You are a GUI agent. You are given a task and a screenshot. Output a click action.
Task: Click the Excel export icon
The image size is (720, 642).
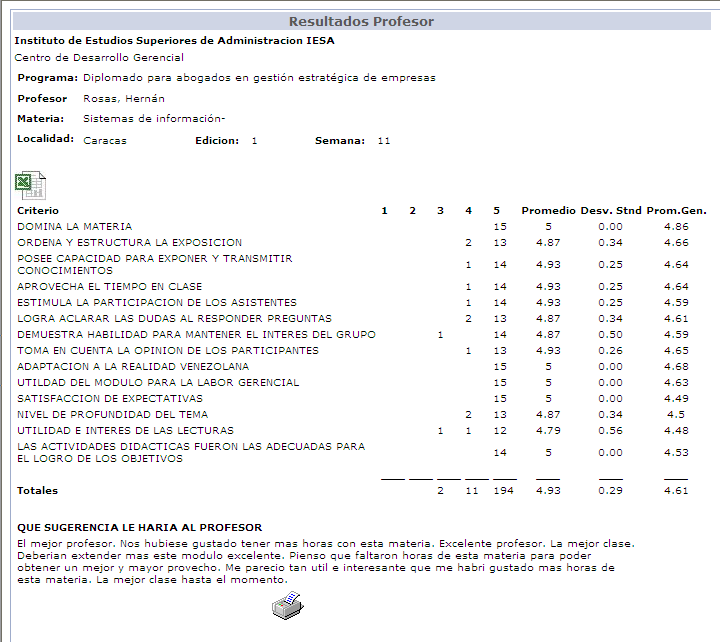point(30,186)
